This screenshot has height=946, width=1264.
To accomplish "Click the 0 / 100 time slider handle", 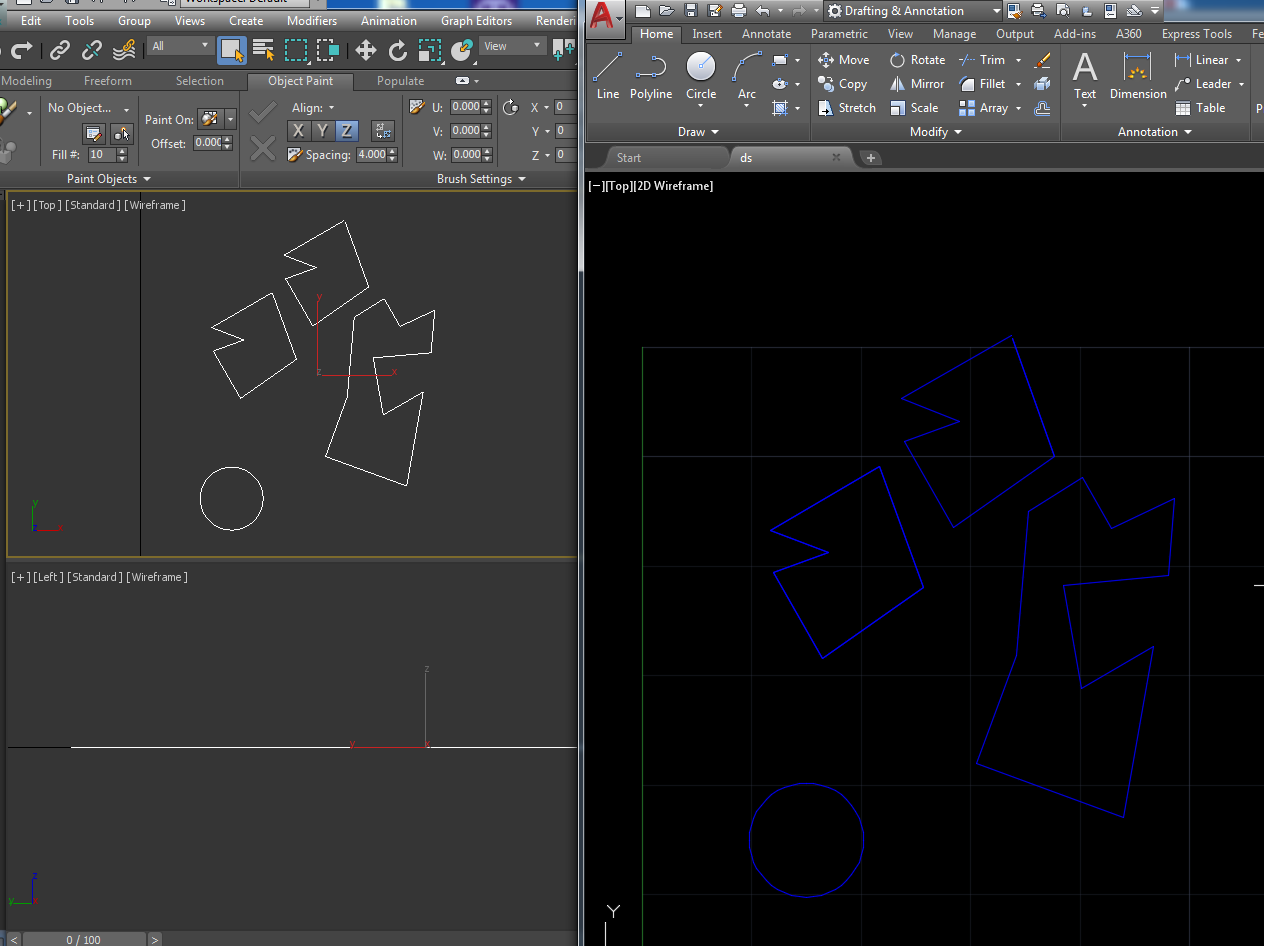I will [x=84, y=940].
